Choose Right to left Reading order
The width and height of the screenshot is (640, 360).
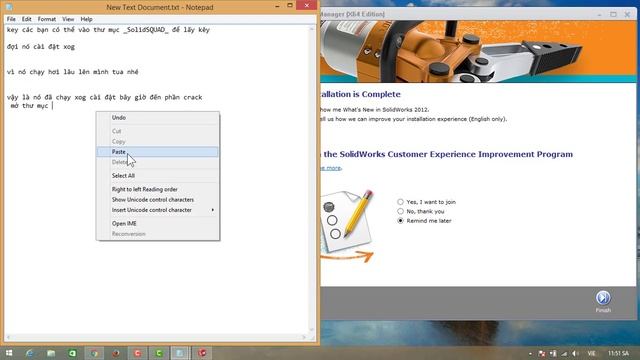pyautogui.click(x=158, y=189)
